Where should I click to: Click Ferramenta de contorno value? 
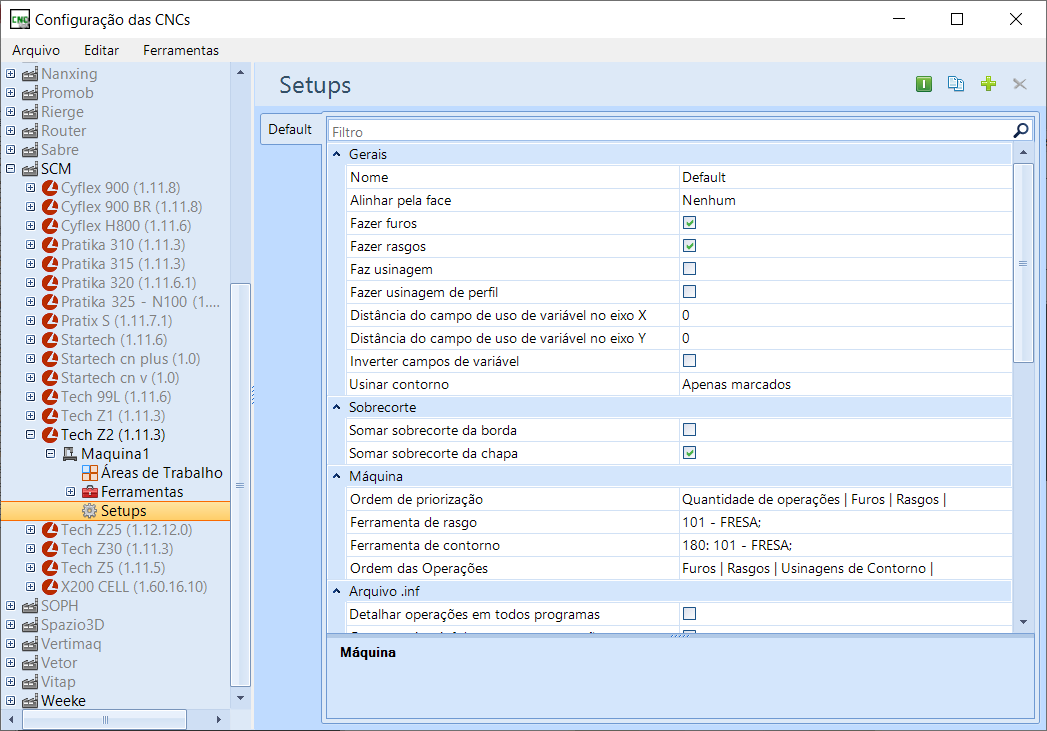[x=845, y=545]
